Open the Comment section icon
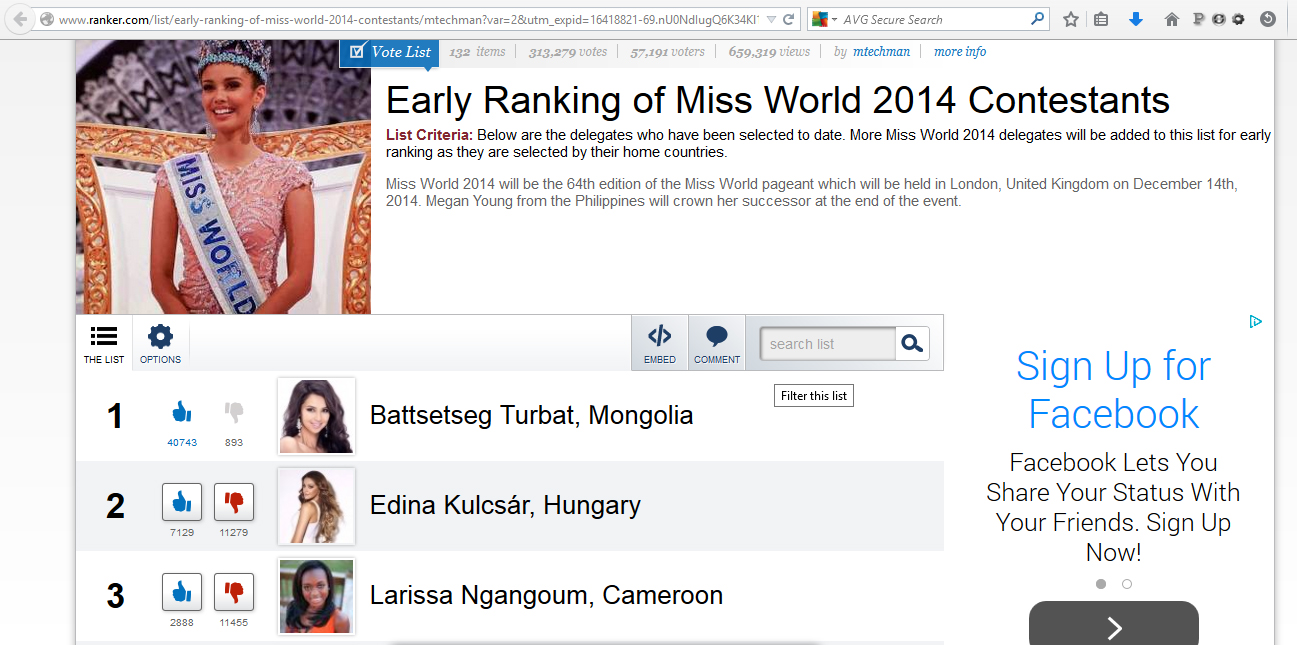1297x645 pixels. 716,343
